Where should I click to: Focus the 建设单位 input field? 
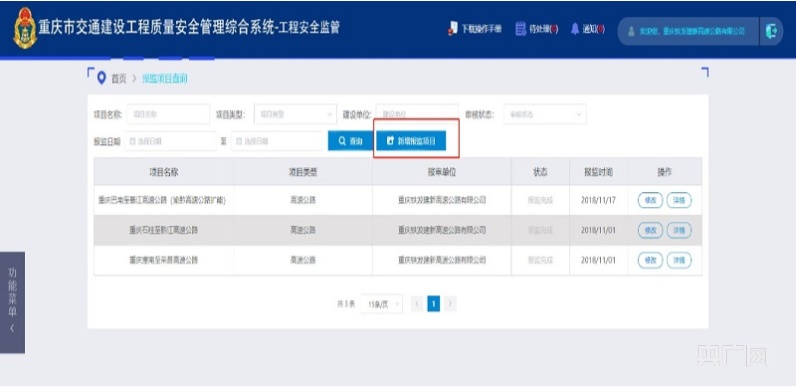tap(417, 114)
